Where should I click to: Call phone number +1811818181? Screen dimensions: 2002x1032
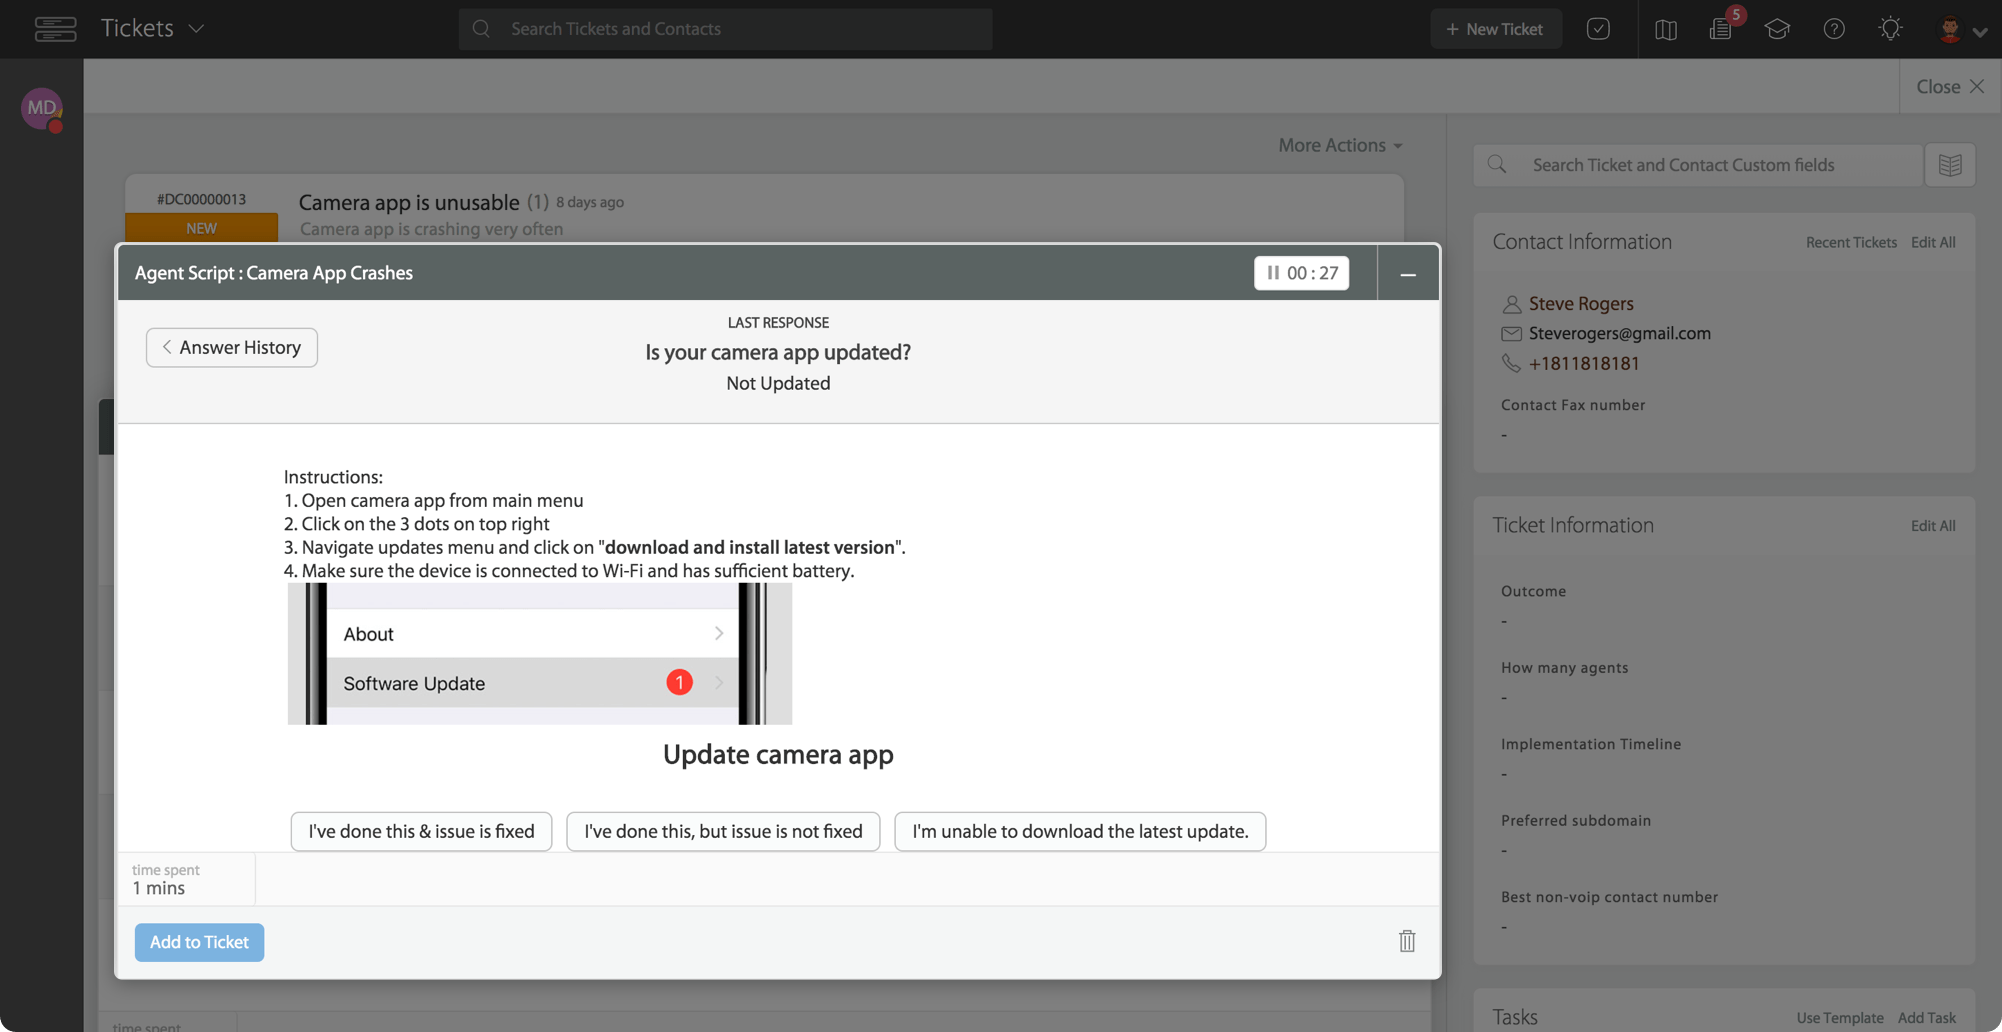click(x=1584, y=363)
